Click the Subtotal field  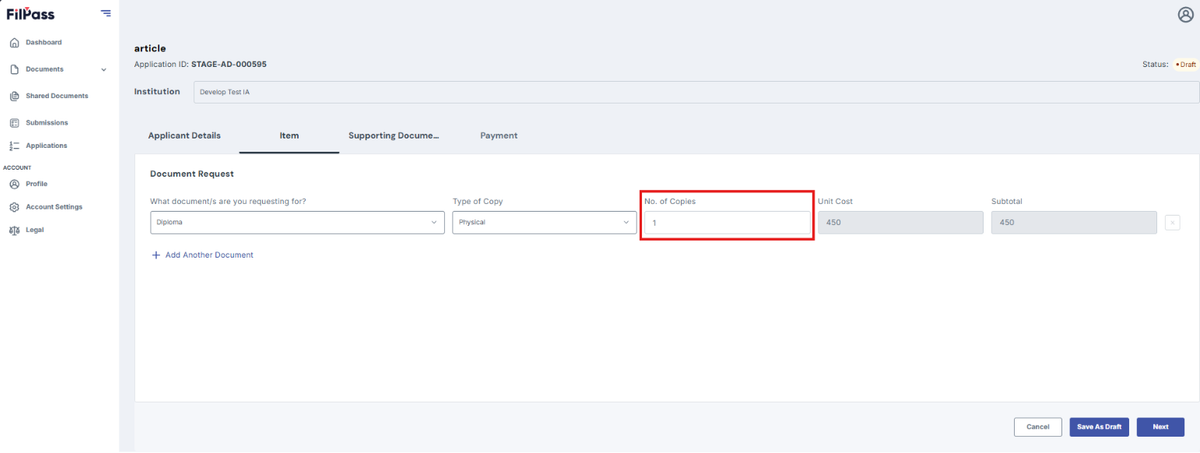(1075, 222)
